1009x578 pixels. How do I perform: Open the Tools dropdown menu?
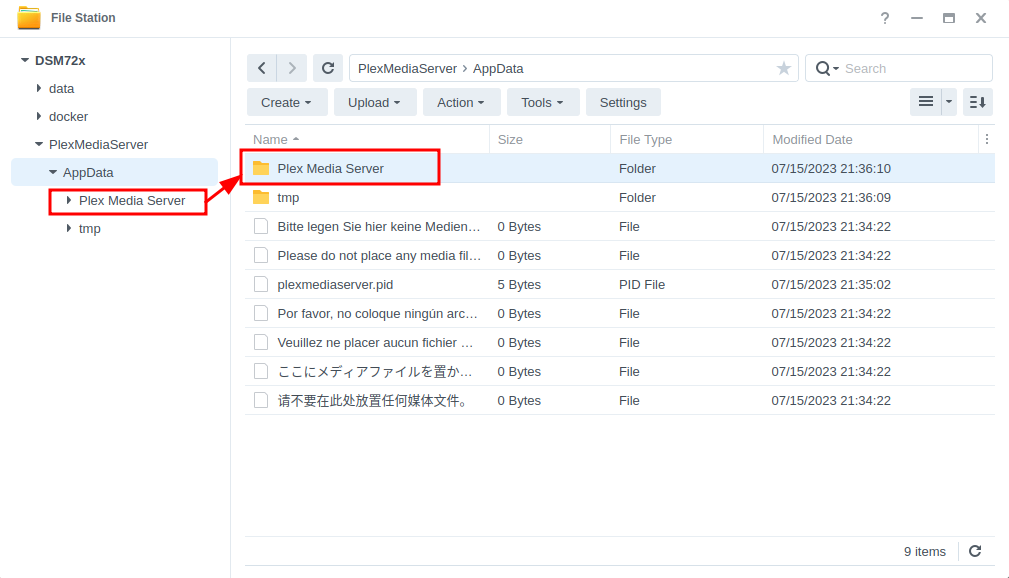(x=543, y=102)
